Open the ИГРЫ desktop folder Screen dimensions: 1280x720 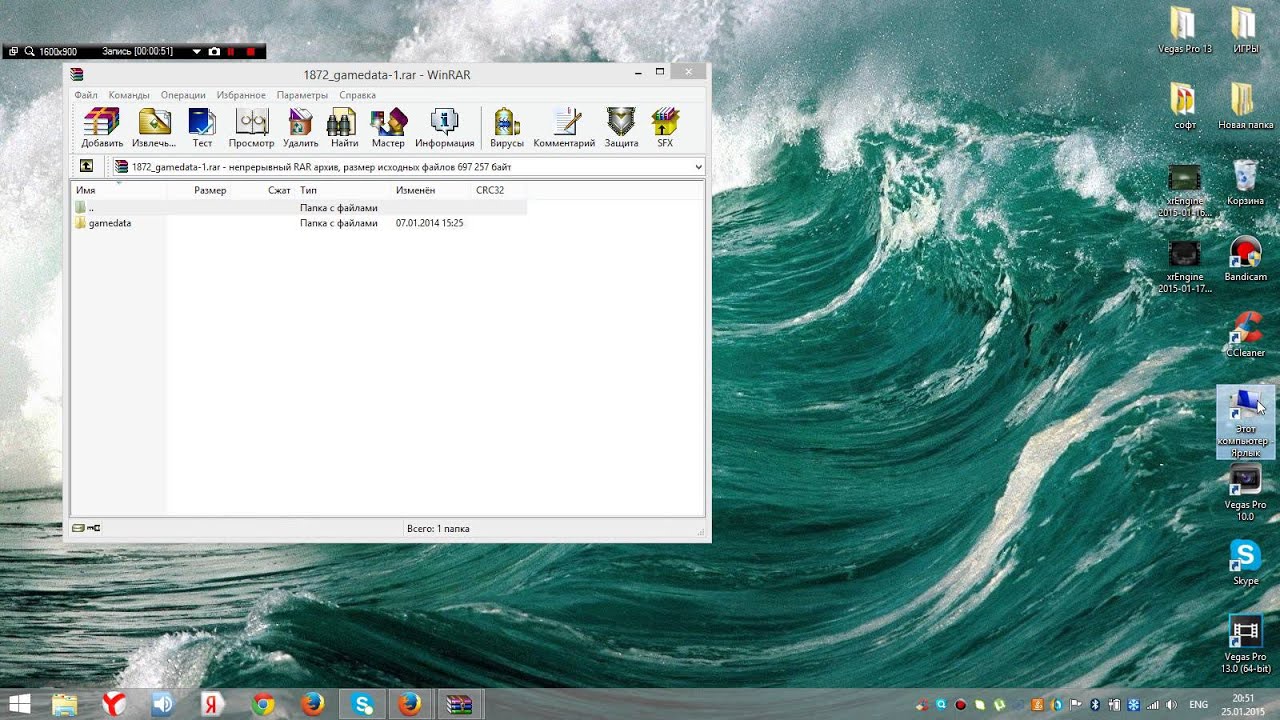pos(1245,30)
